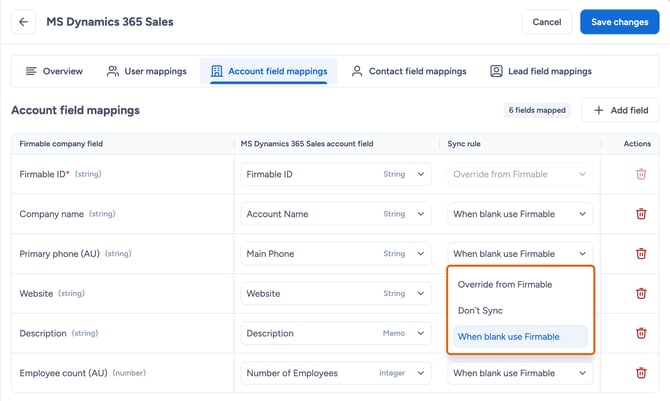670x401 pixels.
Task: Click the Sync rule column header
Action: coord(464,144)
